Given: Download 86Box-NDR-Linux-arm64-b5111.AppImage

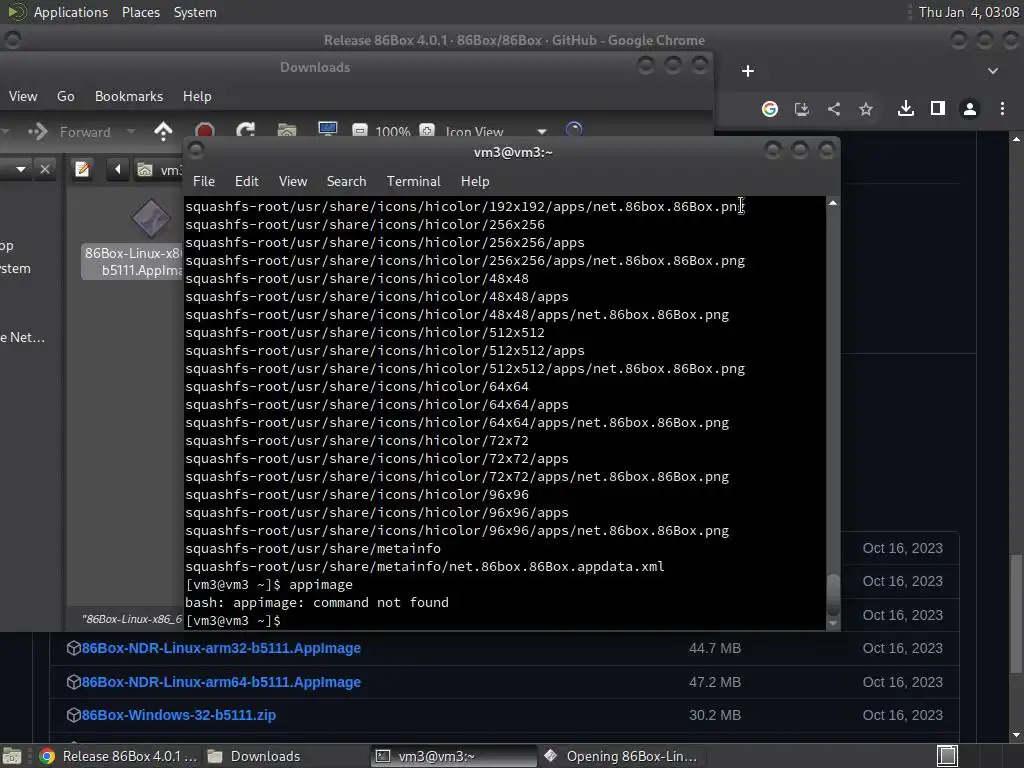Looking at the screenshot, I should tap(221, 682).
